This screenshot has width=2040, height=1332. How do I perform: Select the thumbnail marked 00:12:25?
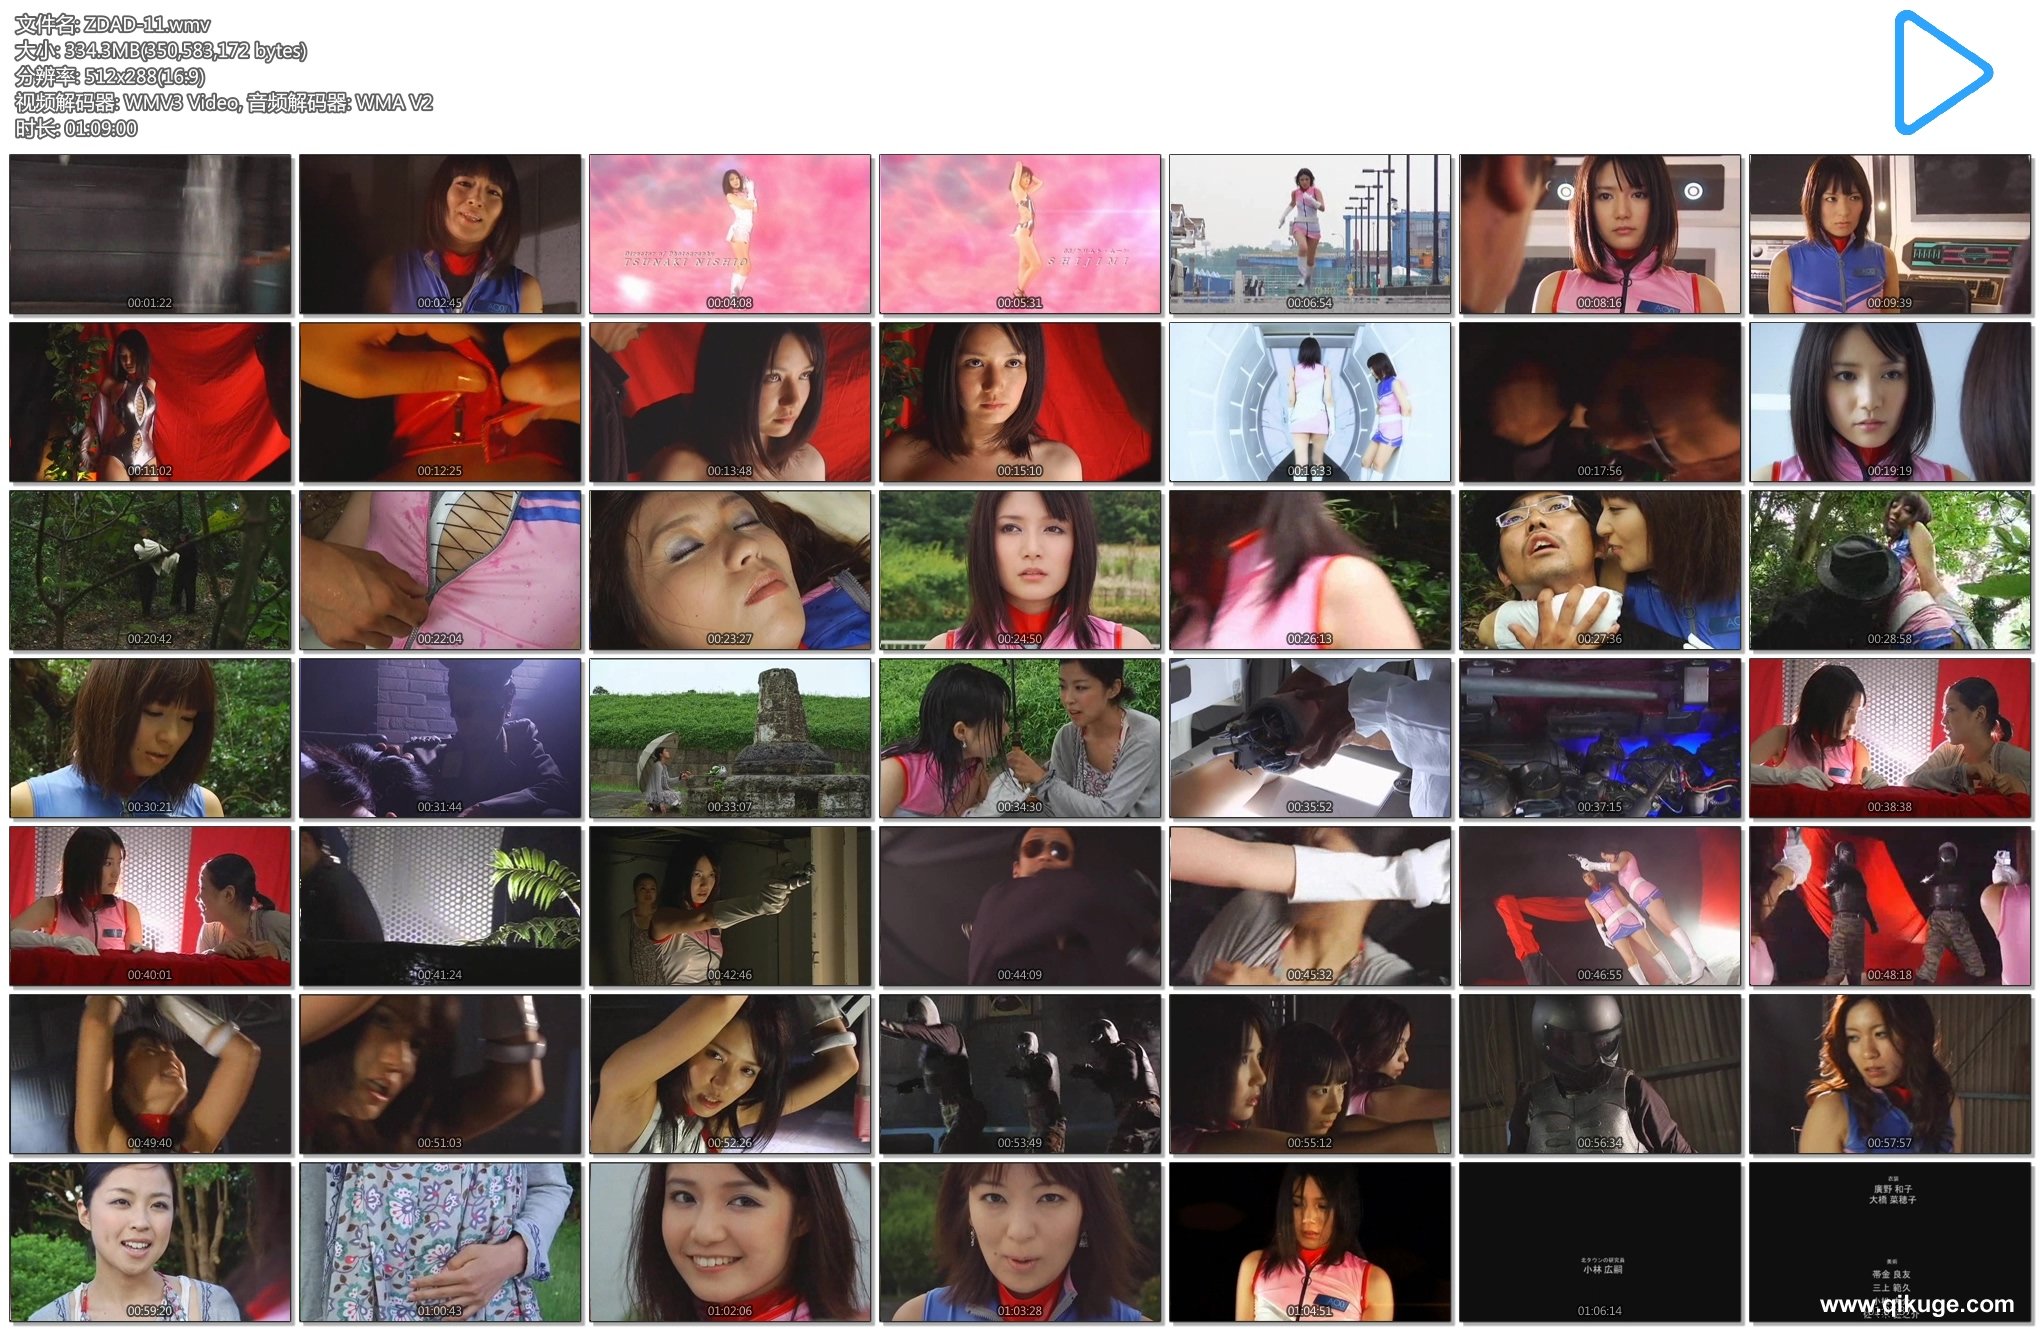(440, 402)
